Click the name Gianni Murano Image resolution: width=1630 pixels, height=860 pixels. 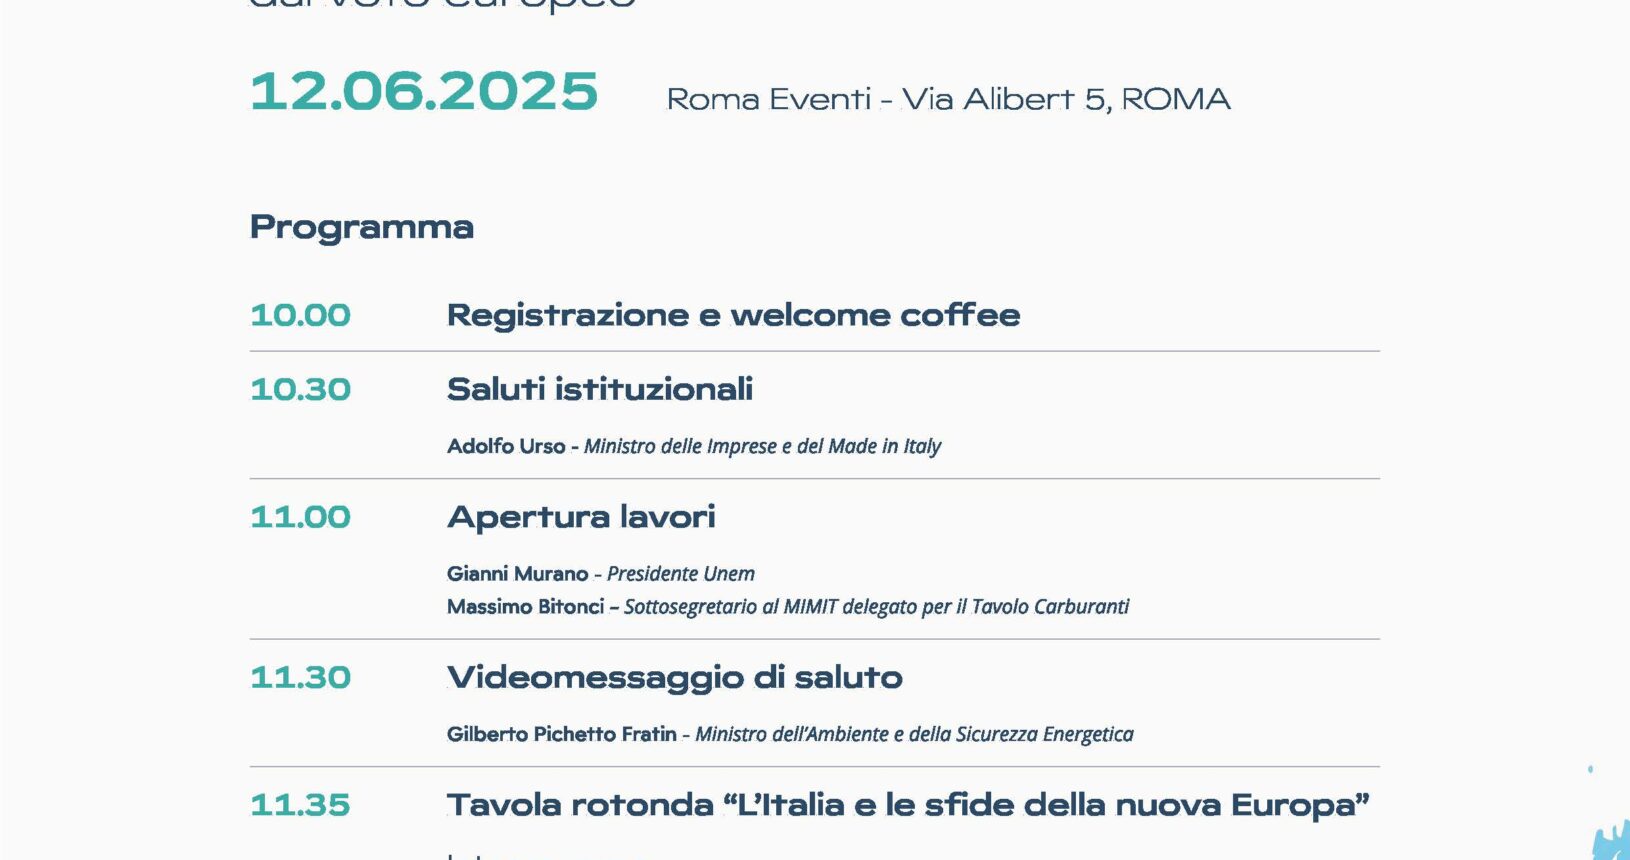[x=517, y=574]
